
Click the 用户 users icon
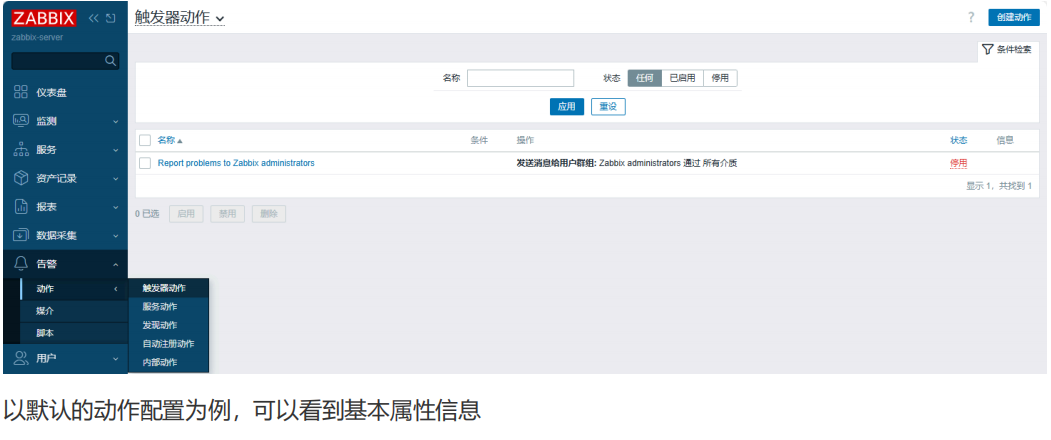point(21,358)
